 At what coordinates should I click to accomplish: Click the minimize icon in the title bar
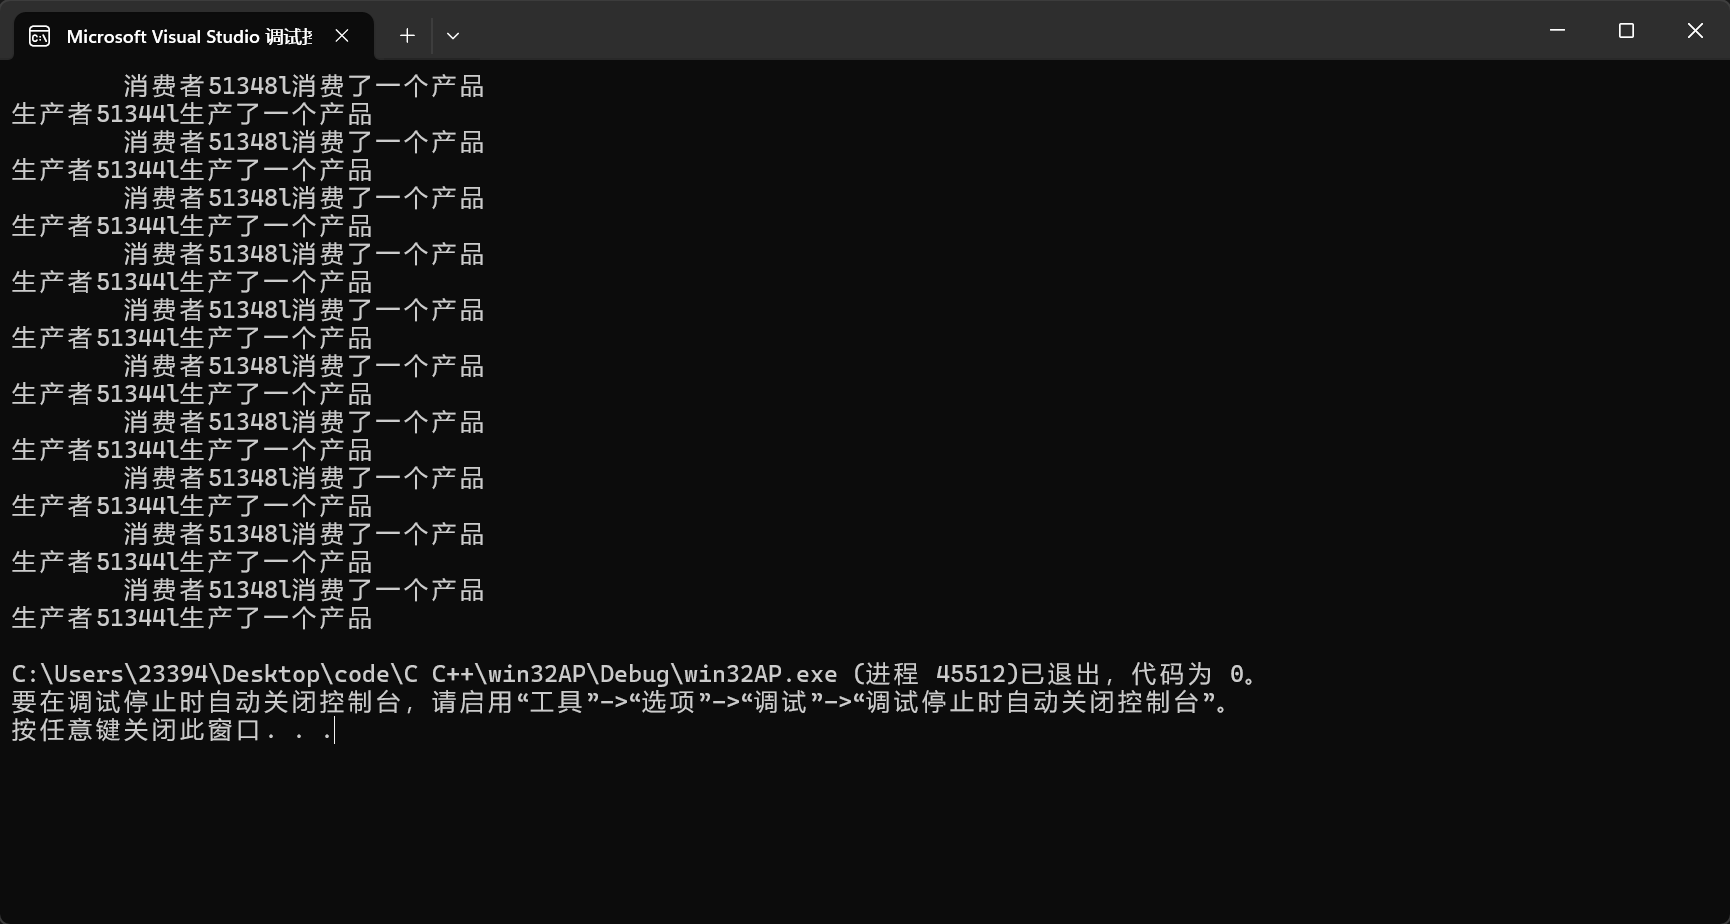(1556, 30)
